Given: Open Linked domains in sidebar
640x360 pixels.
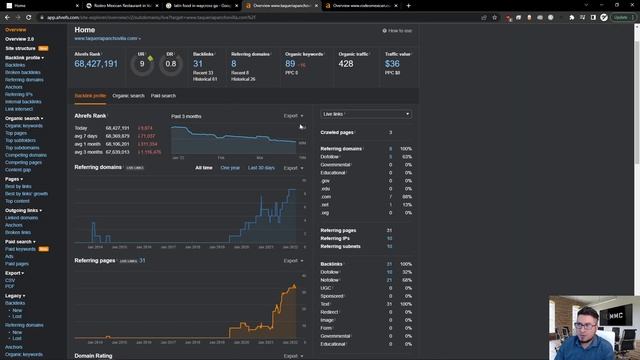Looking at the screenshot, I should coord(21,218).
